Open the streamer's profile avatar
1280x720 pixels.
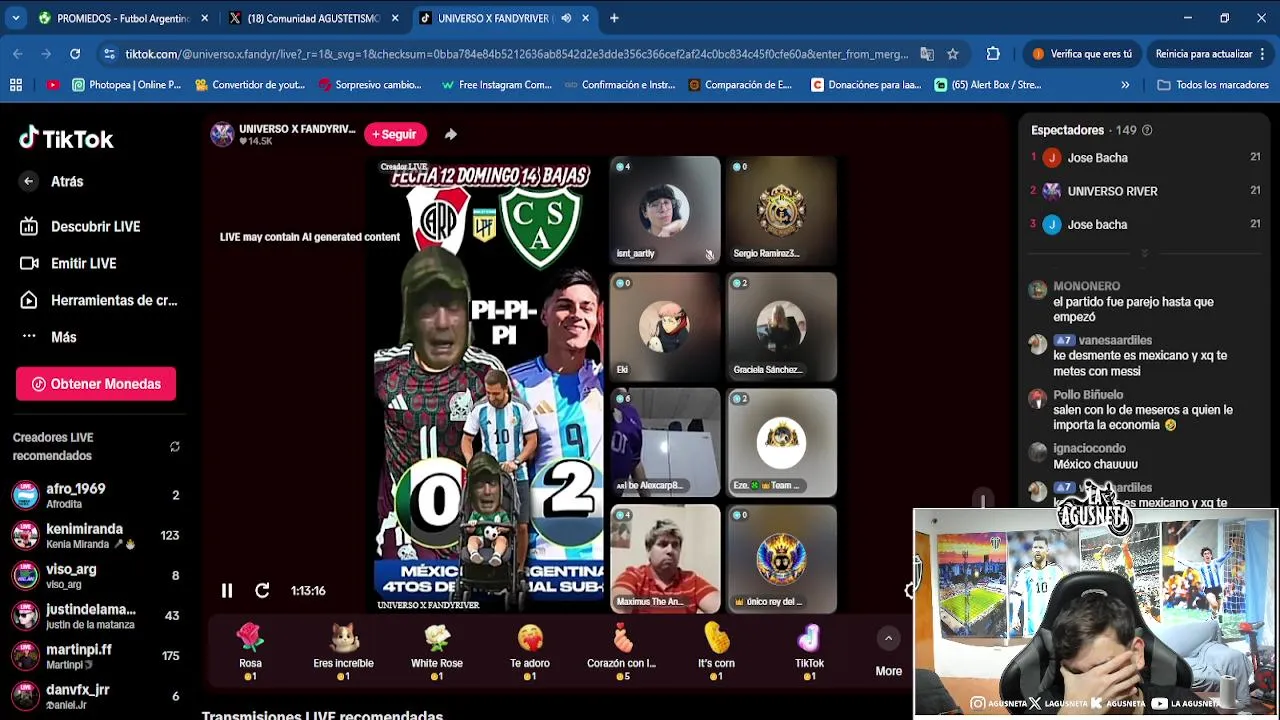(222, 134)
